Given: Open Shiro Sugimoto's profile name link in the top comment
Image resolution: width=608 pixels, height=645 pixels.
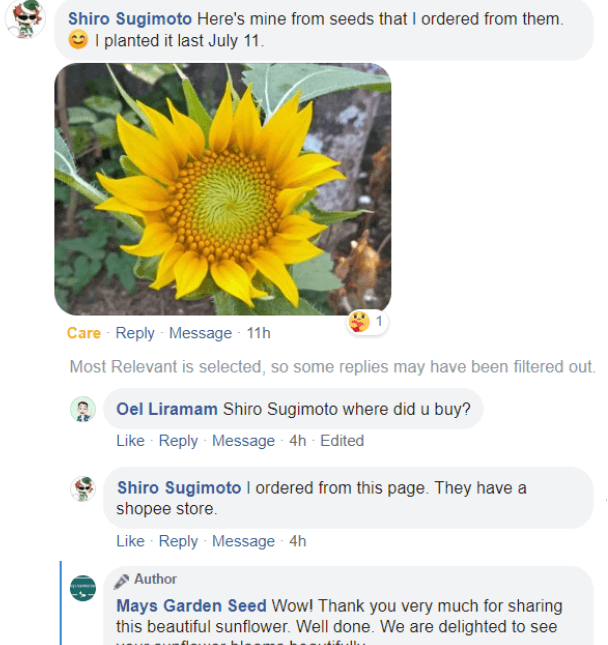Looking at the screenshot, I should click(x=130, y=19).
